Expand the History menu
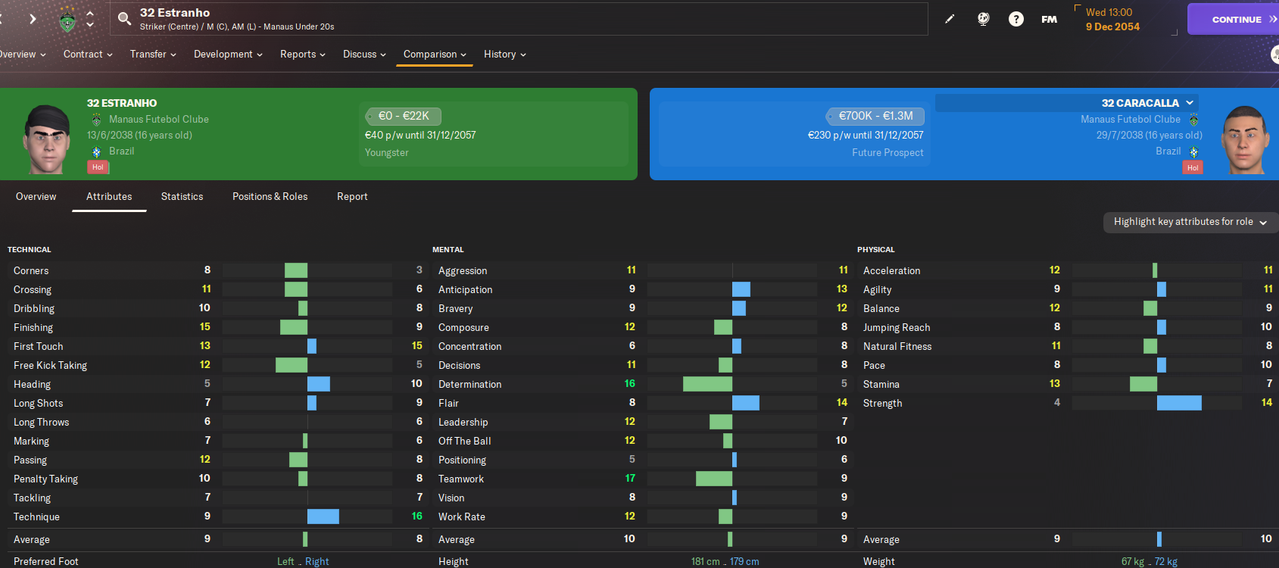Image resolution: width=1279 pixels, height=568 pixels. [505, 54]
